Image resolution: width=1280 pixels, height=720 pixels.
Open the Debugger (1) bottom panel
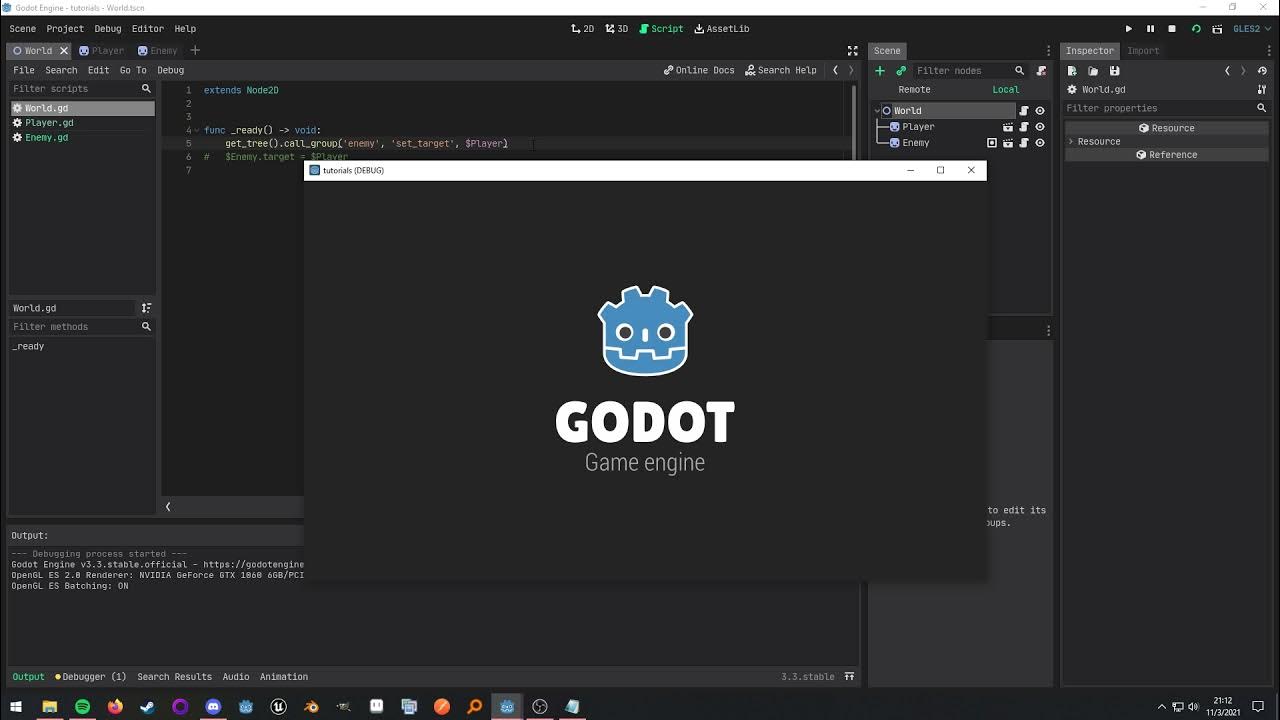[90, 677]
